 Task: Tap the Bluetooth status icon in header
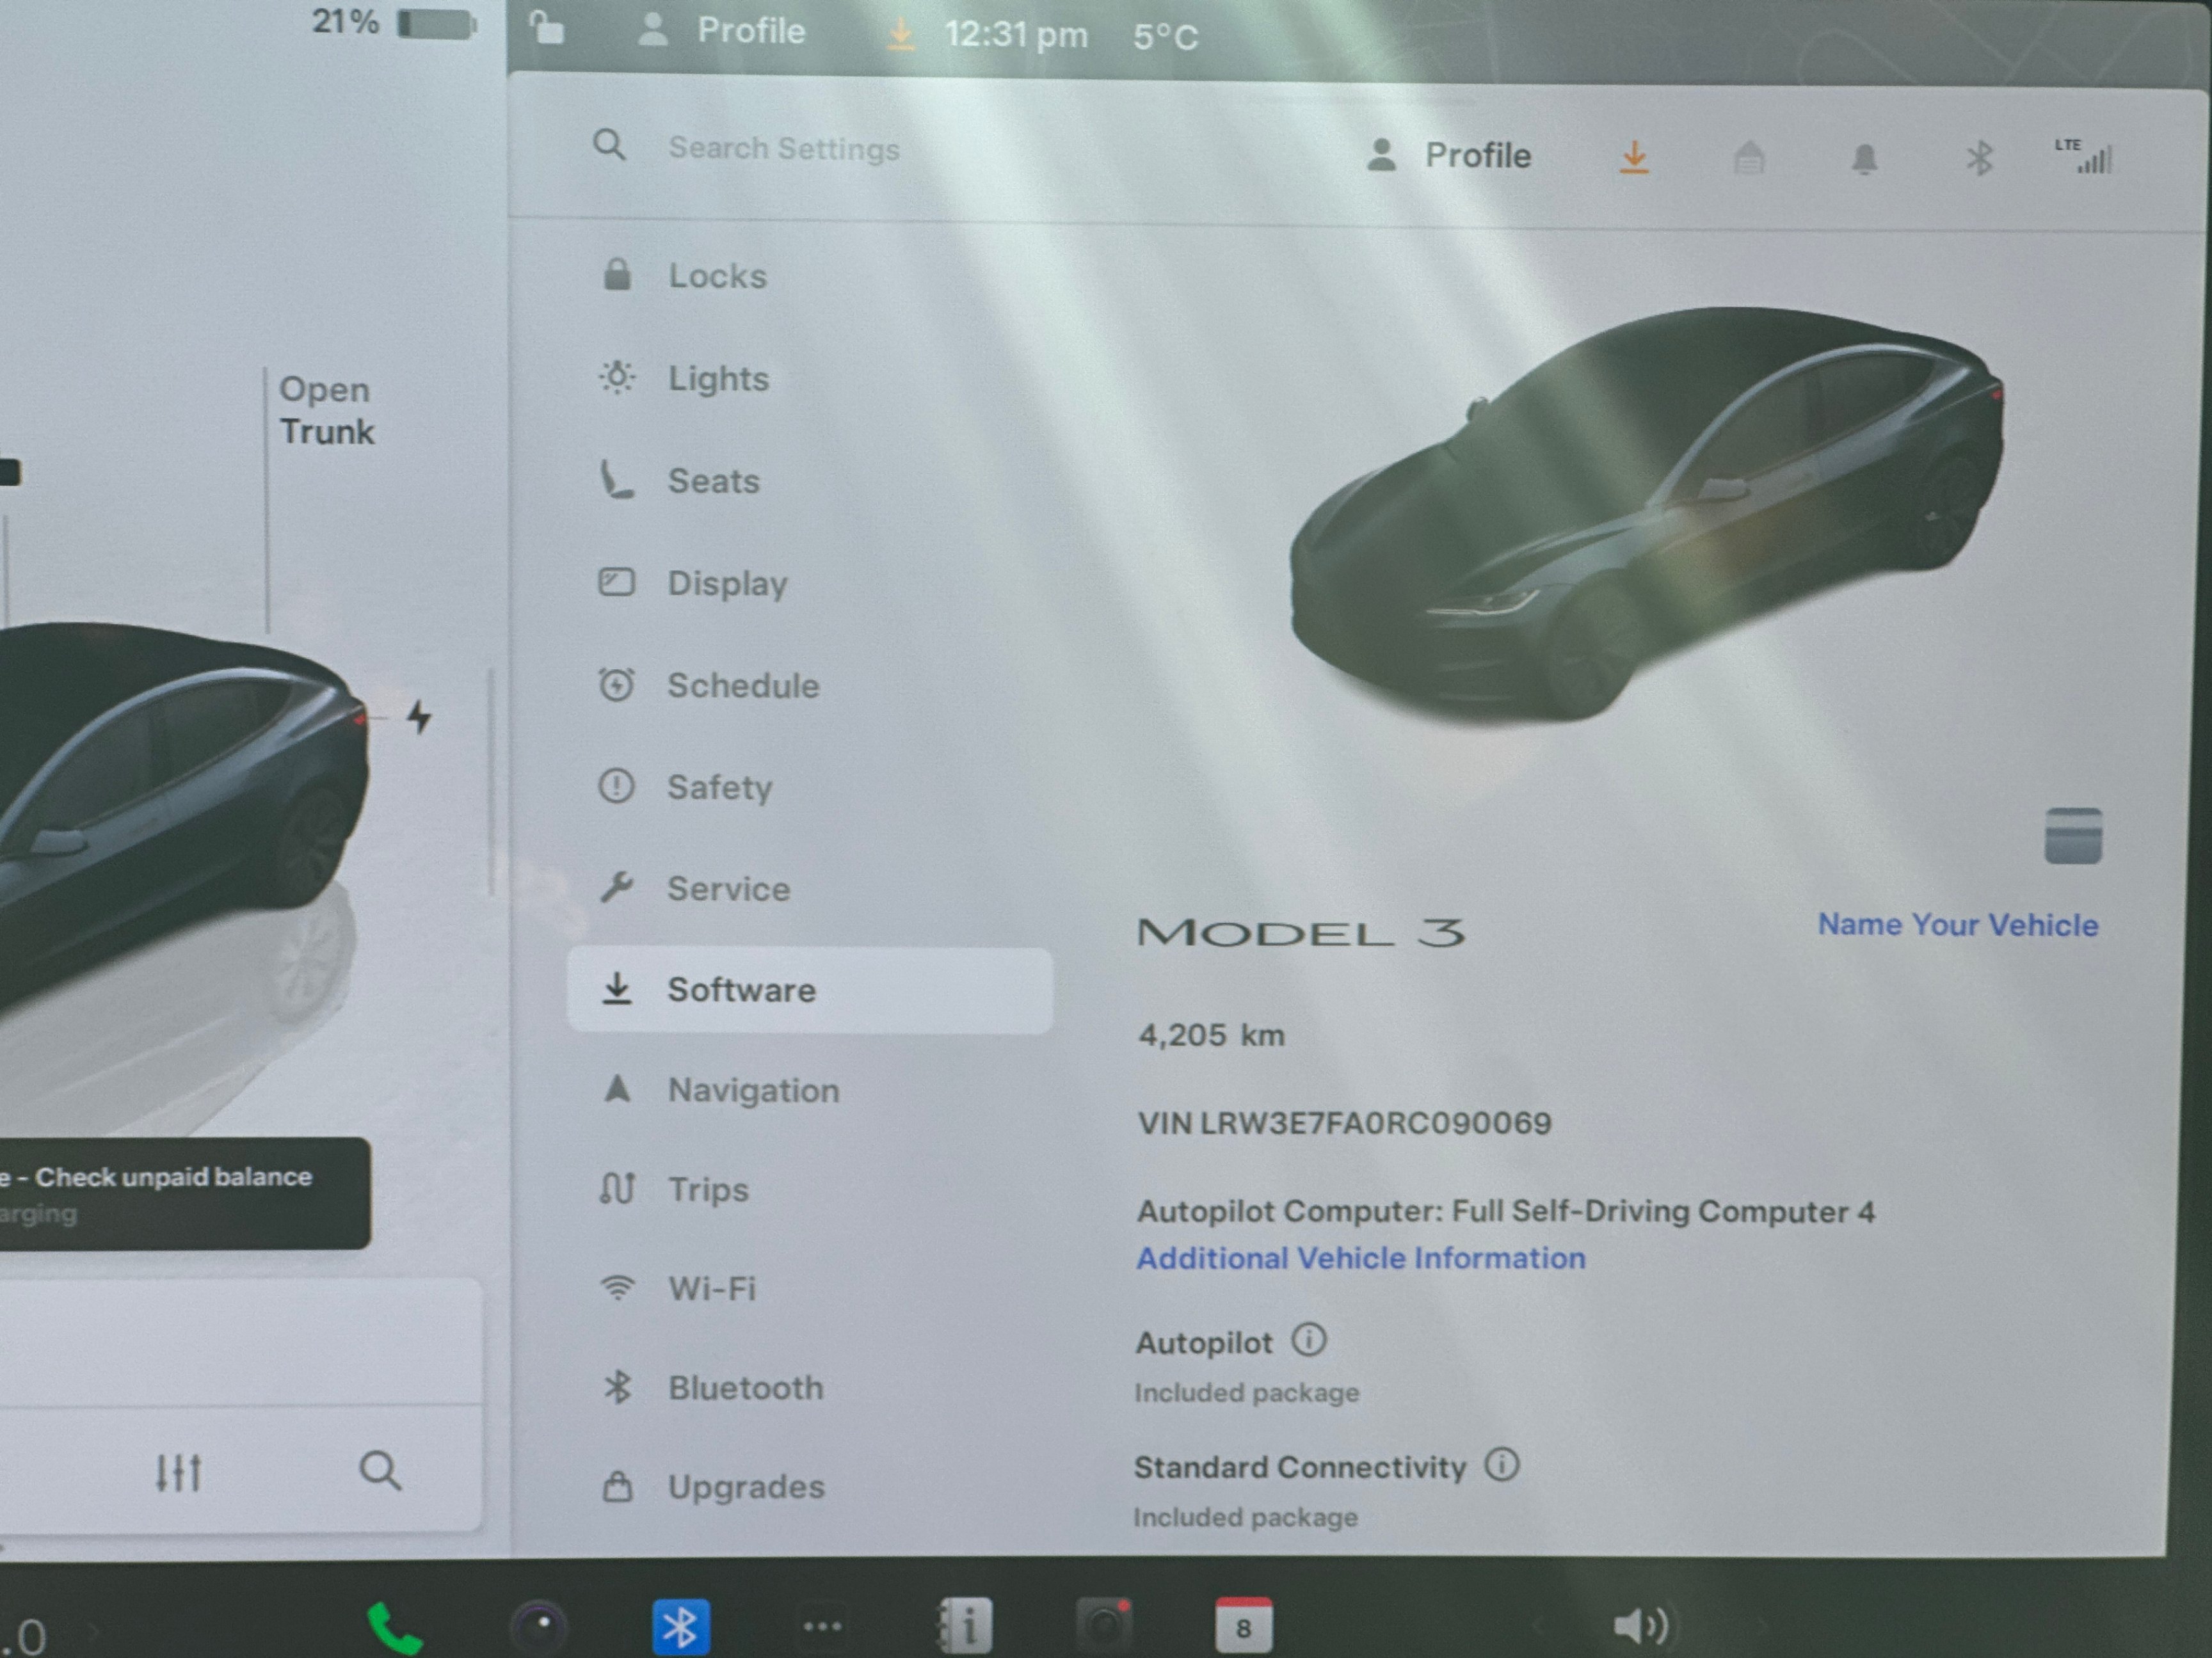[x=1979, y=158]
